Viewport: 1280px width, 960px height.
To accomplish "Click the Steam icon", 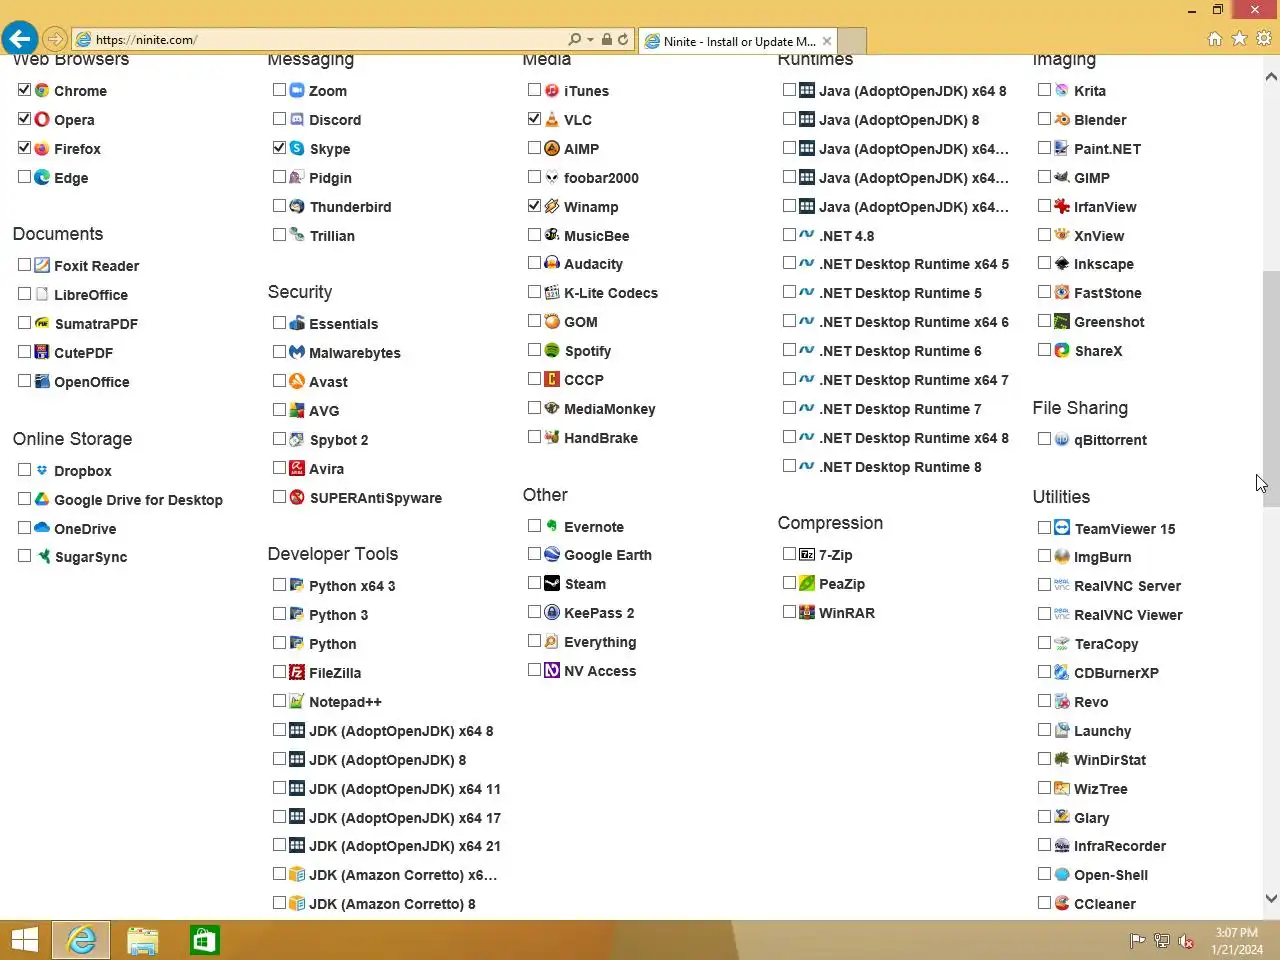I will point(552,583).
